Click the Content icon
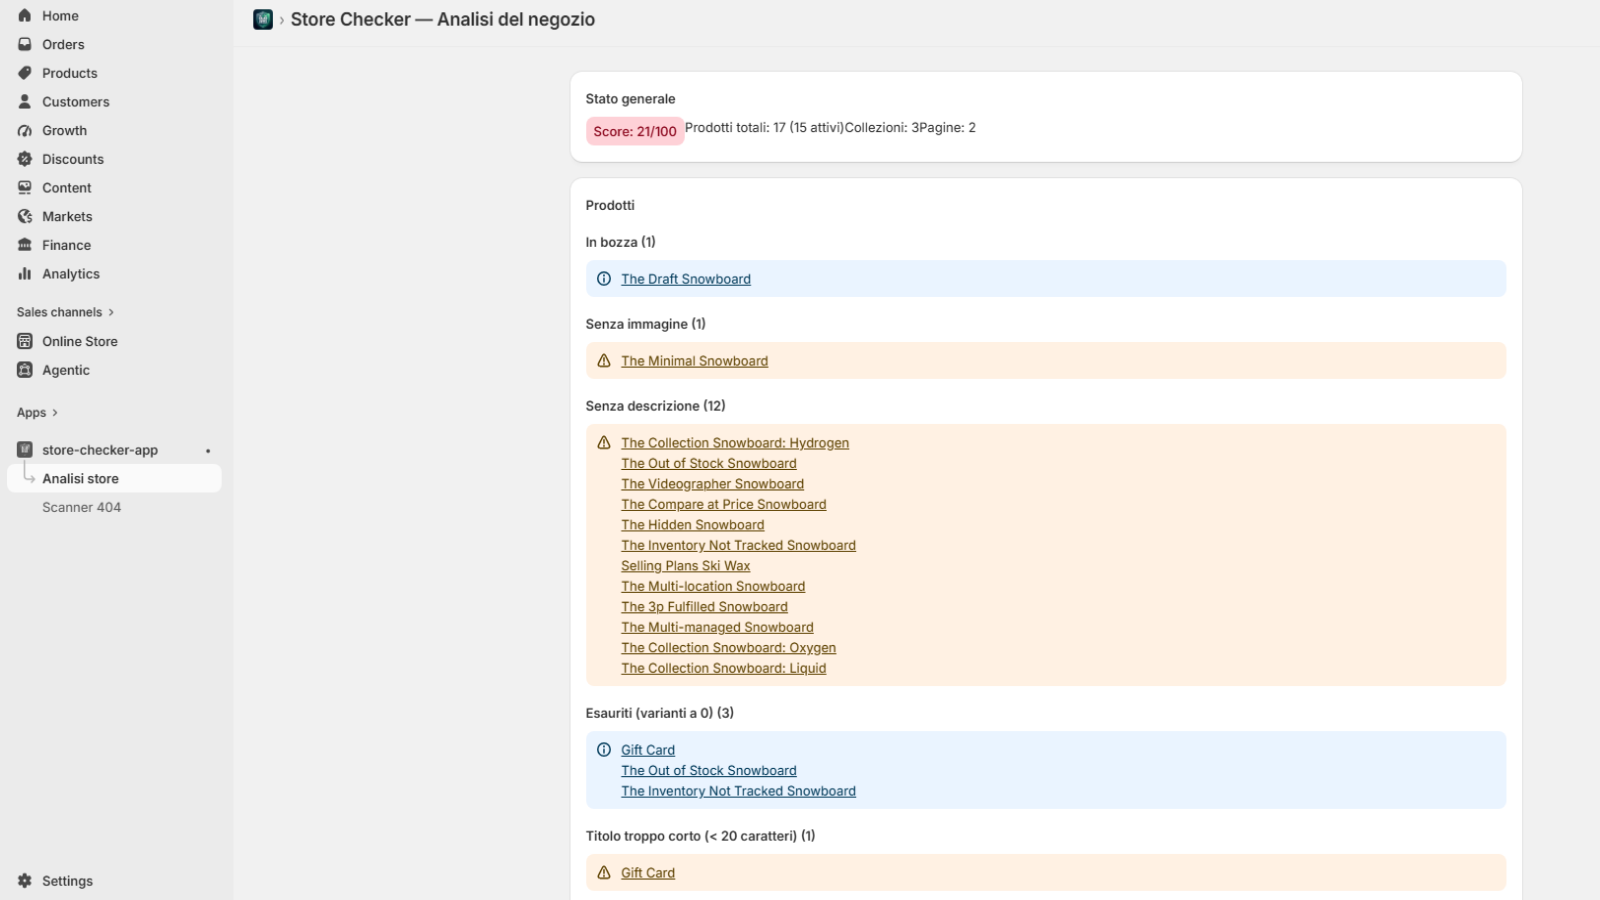The image size is (1600, 900). tap(25, 188)
